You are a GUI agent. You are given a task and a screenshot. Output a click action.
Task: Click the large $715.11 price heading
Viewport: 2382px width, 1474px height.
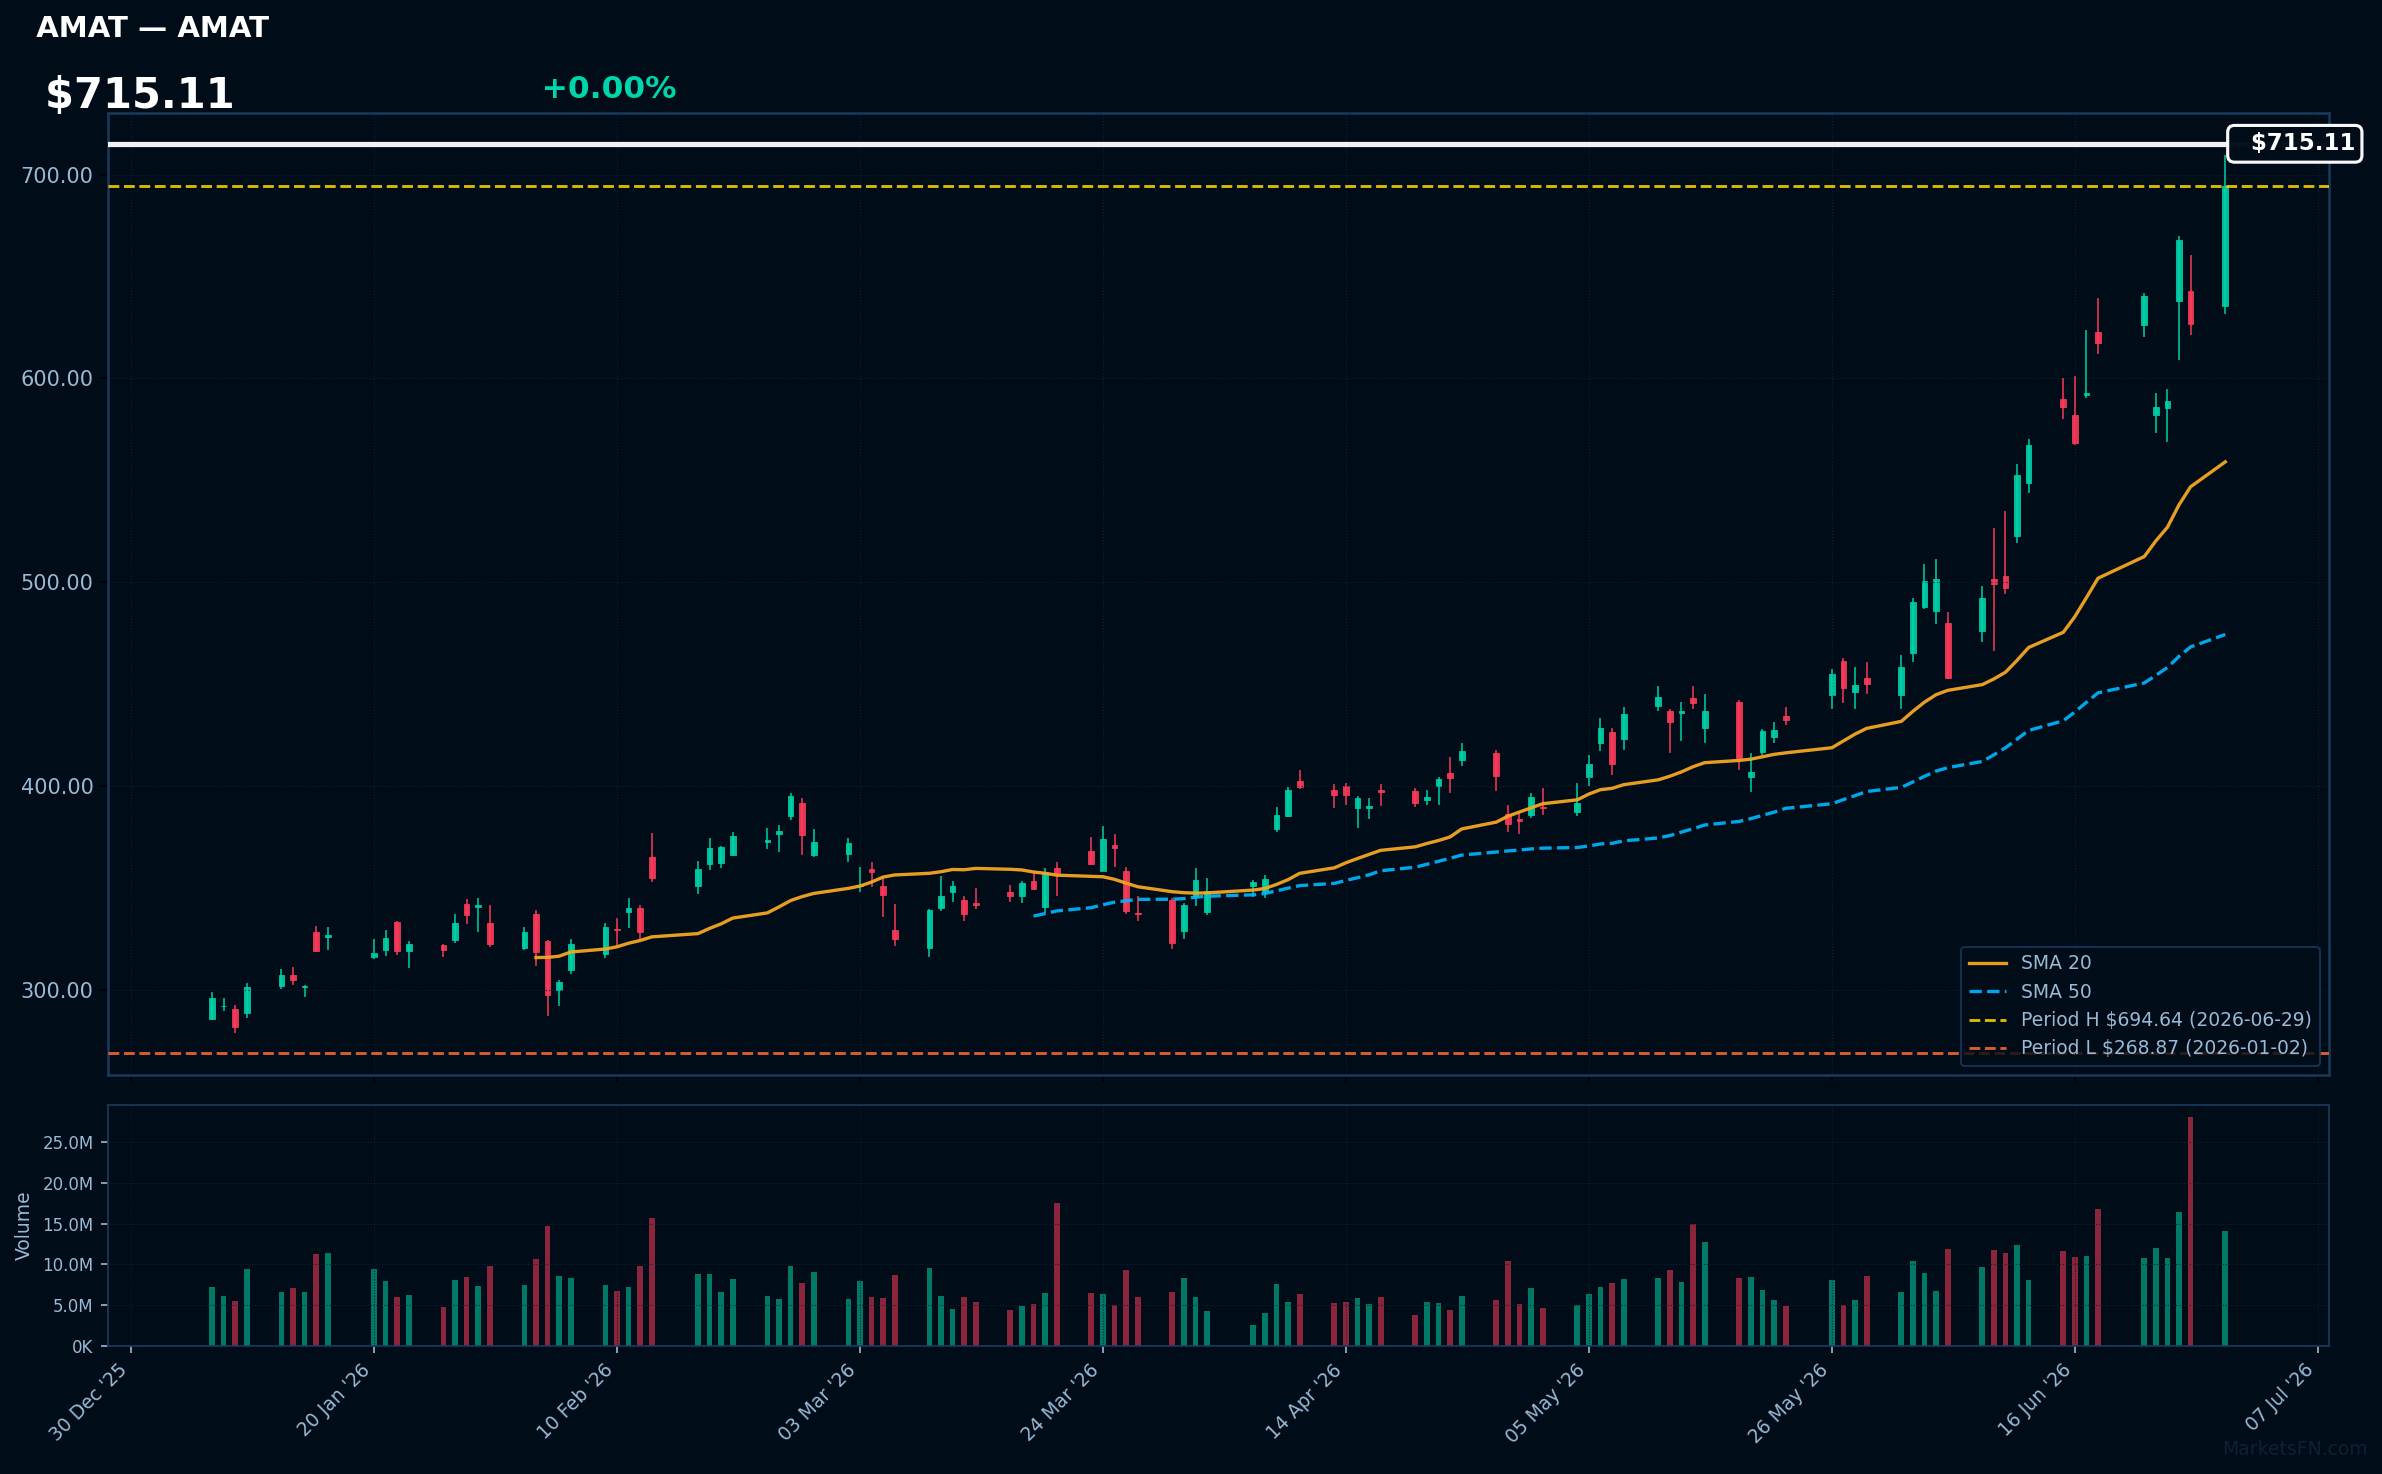pyautogui.click(x=139, y=94)
